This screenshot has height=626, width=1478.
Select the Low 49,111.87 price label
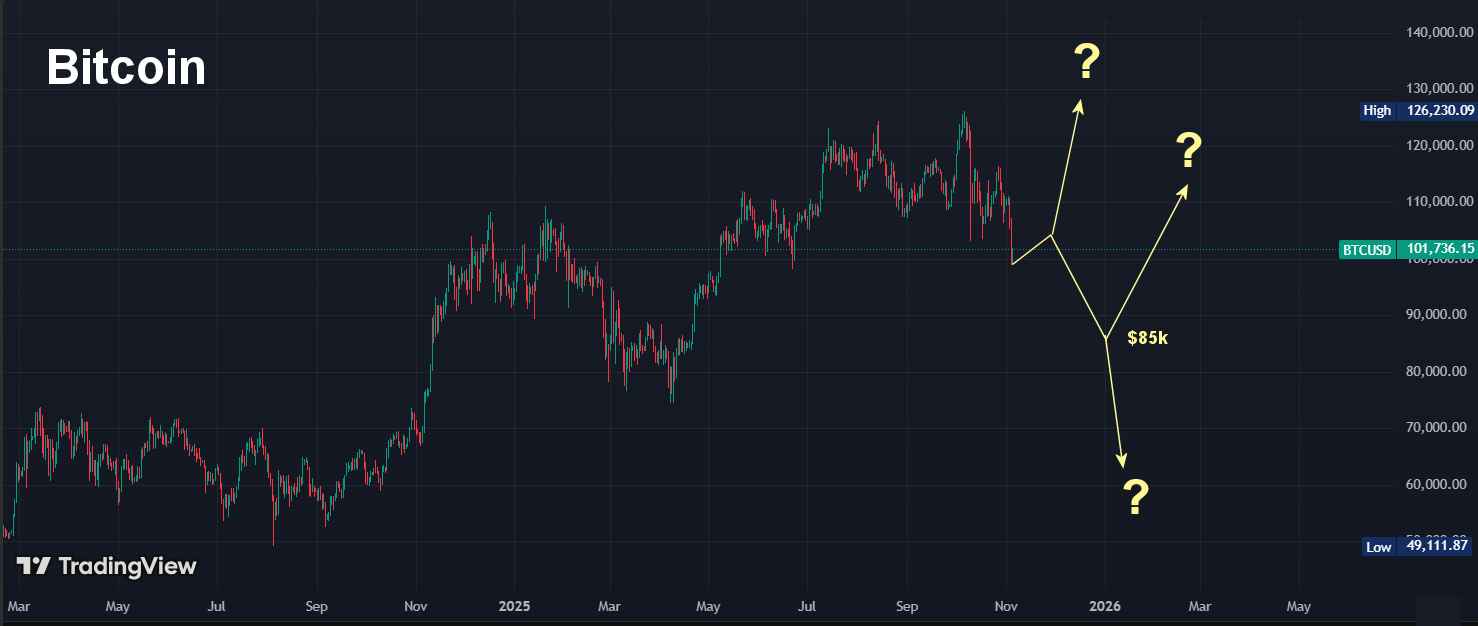pos(1417,545)
